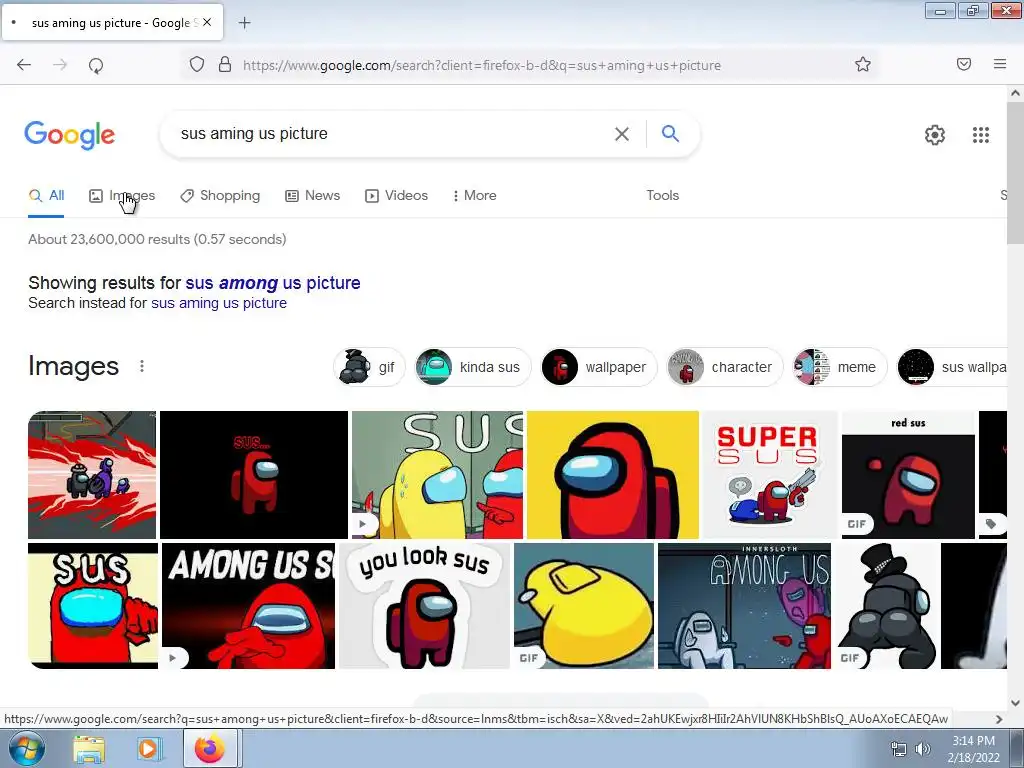1024x768 pixels.
Task: Open tracking protection shield icon
Action: point(197,65)
